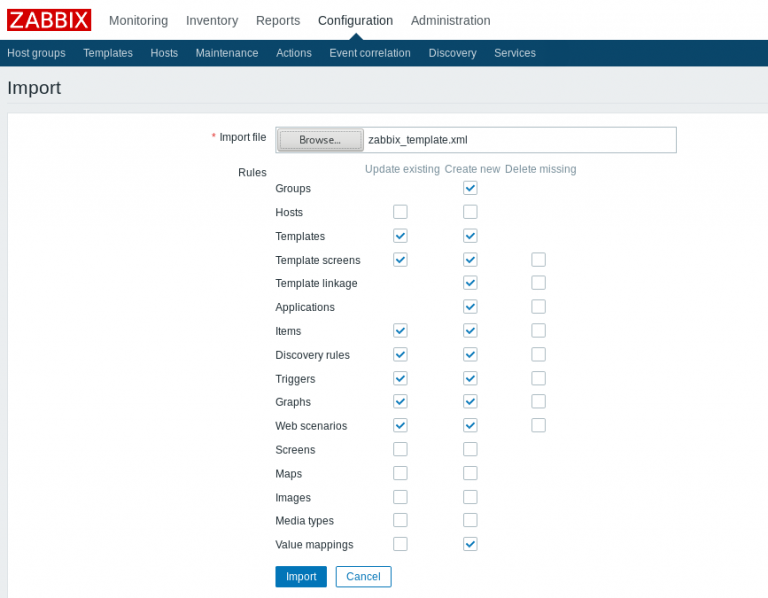Open the Inventory menu
Viewport: 768px width, 598px height.
coord(212,21)
